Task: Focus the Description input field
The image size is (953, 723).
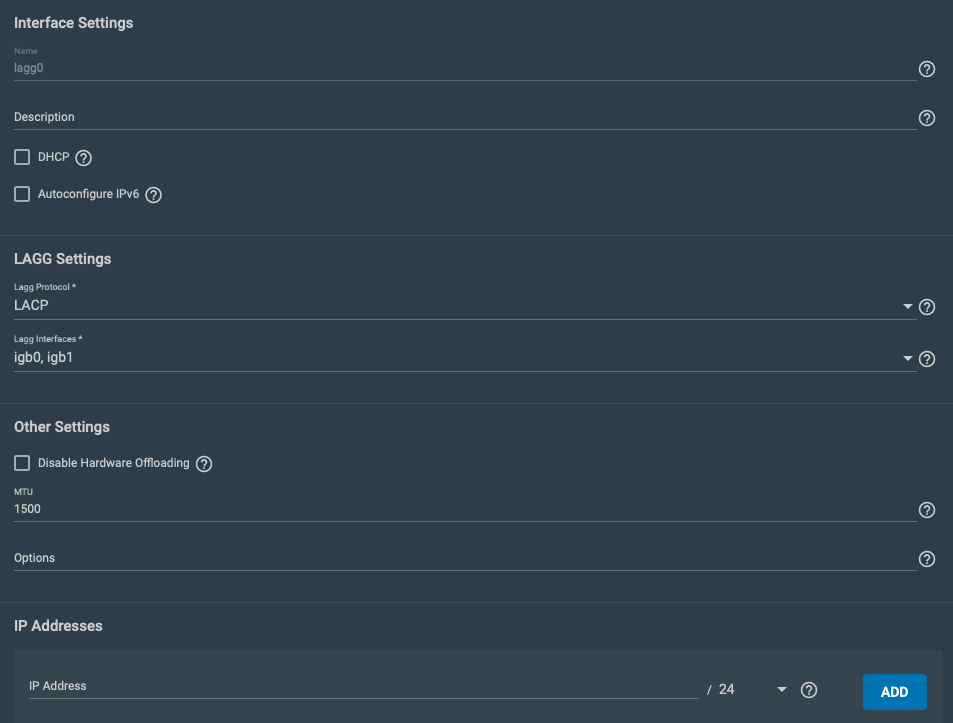Action: click(x=465, y=117)
